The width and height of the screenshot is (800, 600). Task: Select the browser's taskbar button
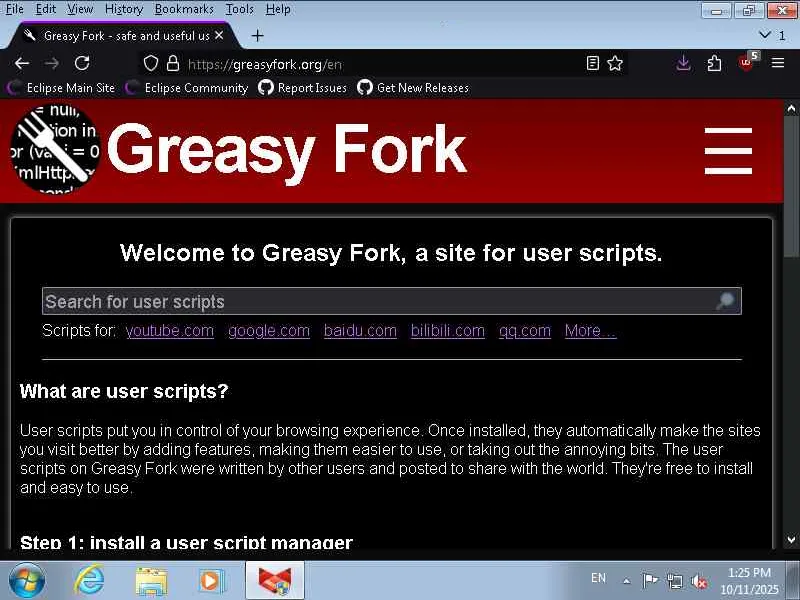click(x=275, y=580)
